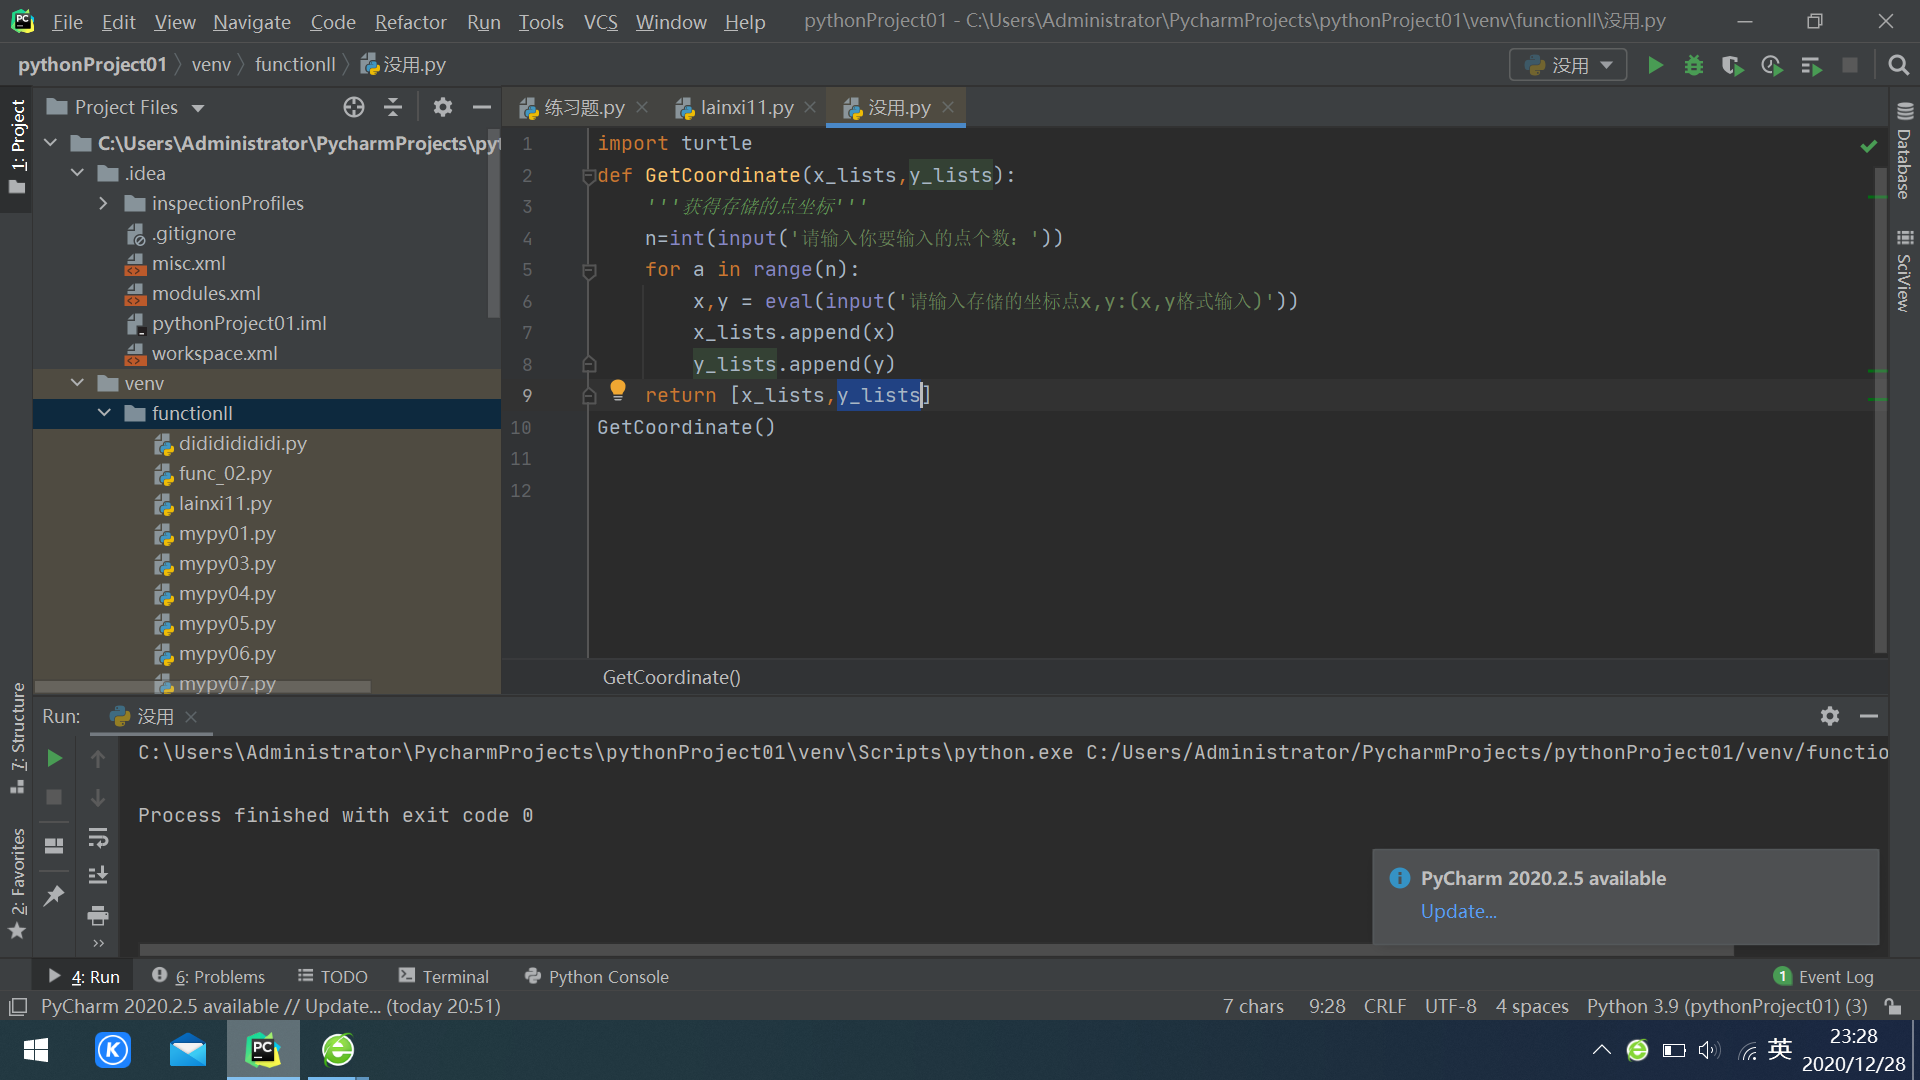Collapse all in the project tree
1920x1080 pixels.
(x=393, y=107)
